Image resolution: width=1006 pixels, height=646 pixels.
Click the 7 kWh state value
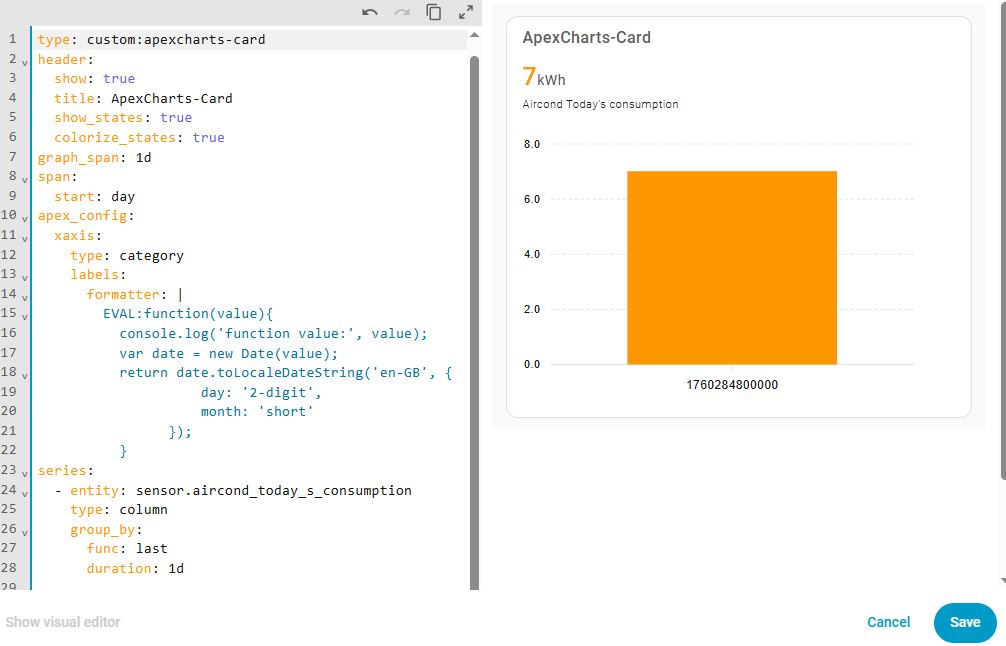pos(544,77)
